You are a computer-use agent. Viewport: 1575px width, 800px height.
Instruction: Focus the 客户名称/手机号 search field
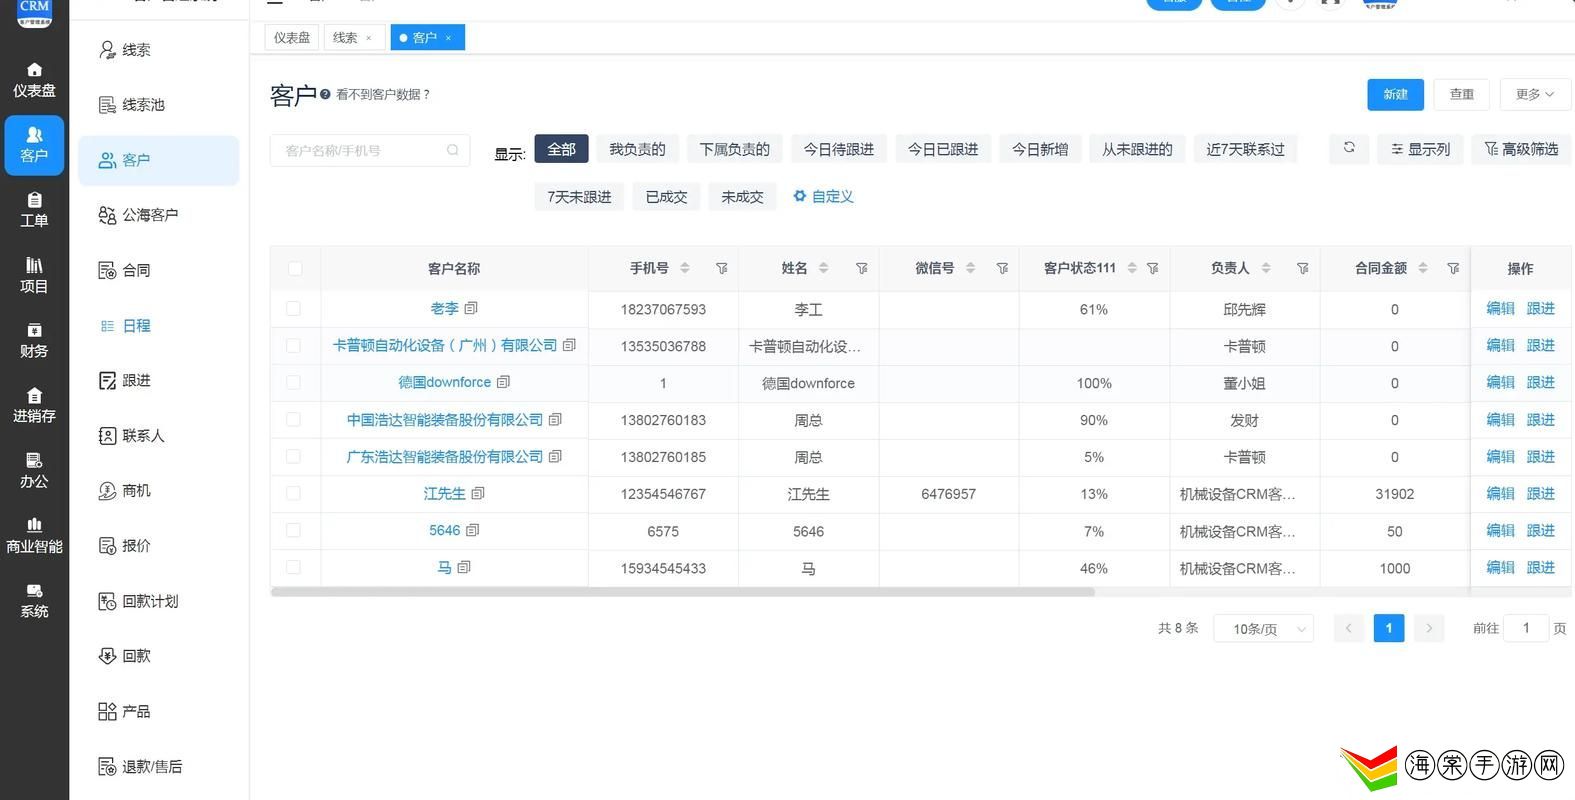point(369,150)
